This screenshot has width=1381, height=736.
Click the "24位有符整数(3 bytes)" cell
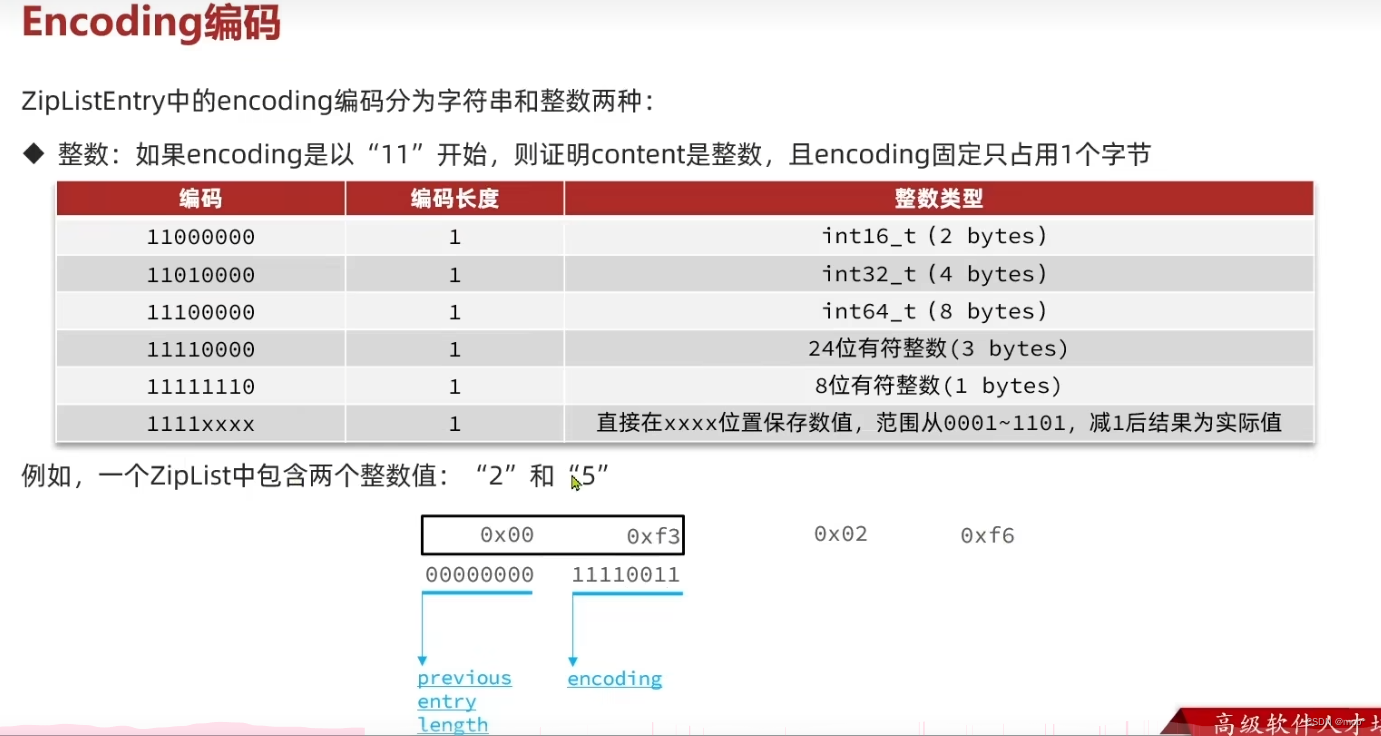939,349
